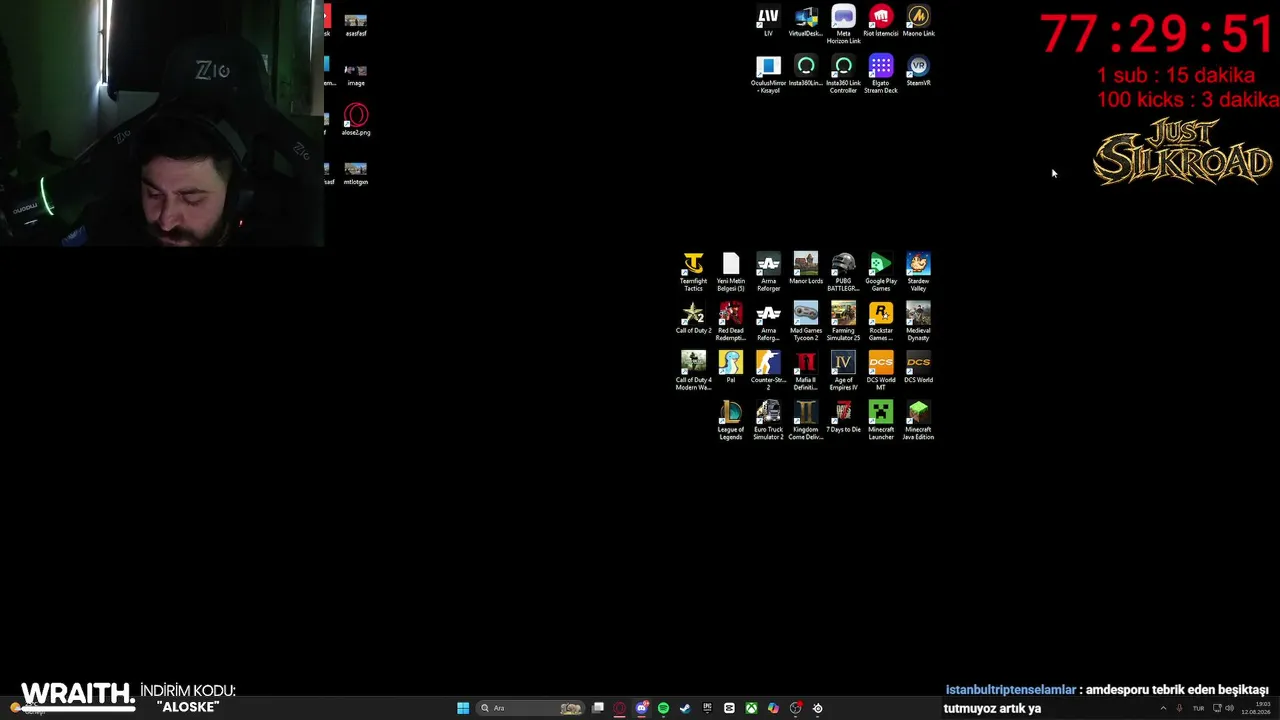
Task: Click the Call of Duty 2 shortcut
Action: [x=693, y=319]
